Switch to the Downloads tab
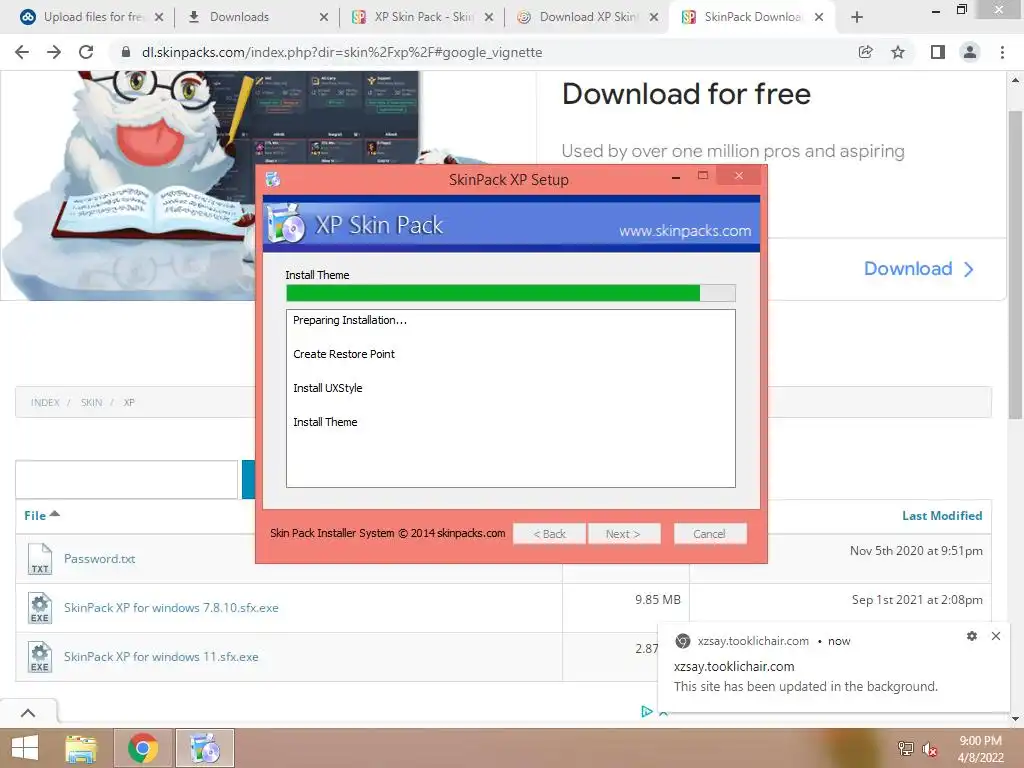1024x768 pixels. pos(256,17)
